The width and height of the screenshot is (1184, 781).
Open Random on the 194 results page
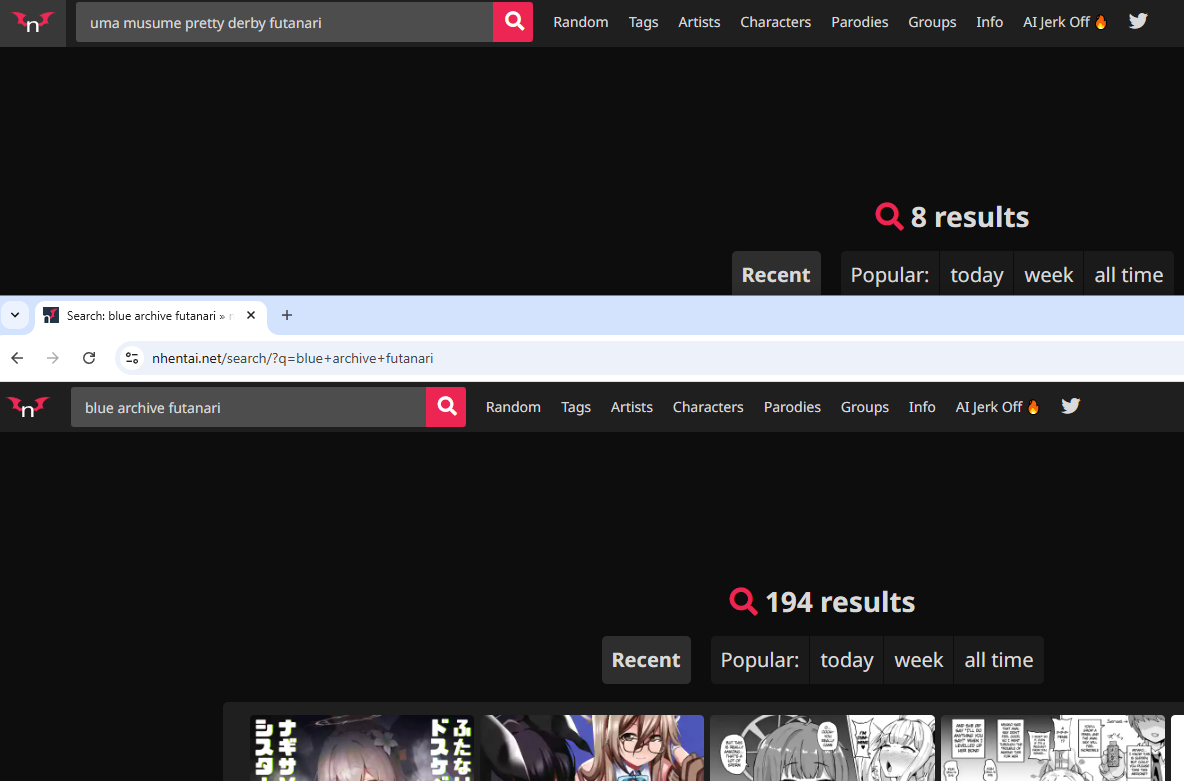pyautogui.click(x=513, y=407)
